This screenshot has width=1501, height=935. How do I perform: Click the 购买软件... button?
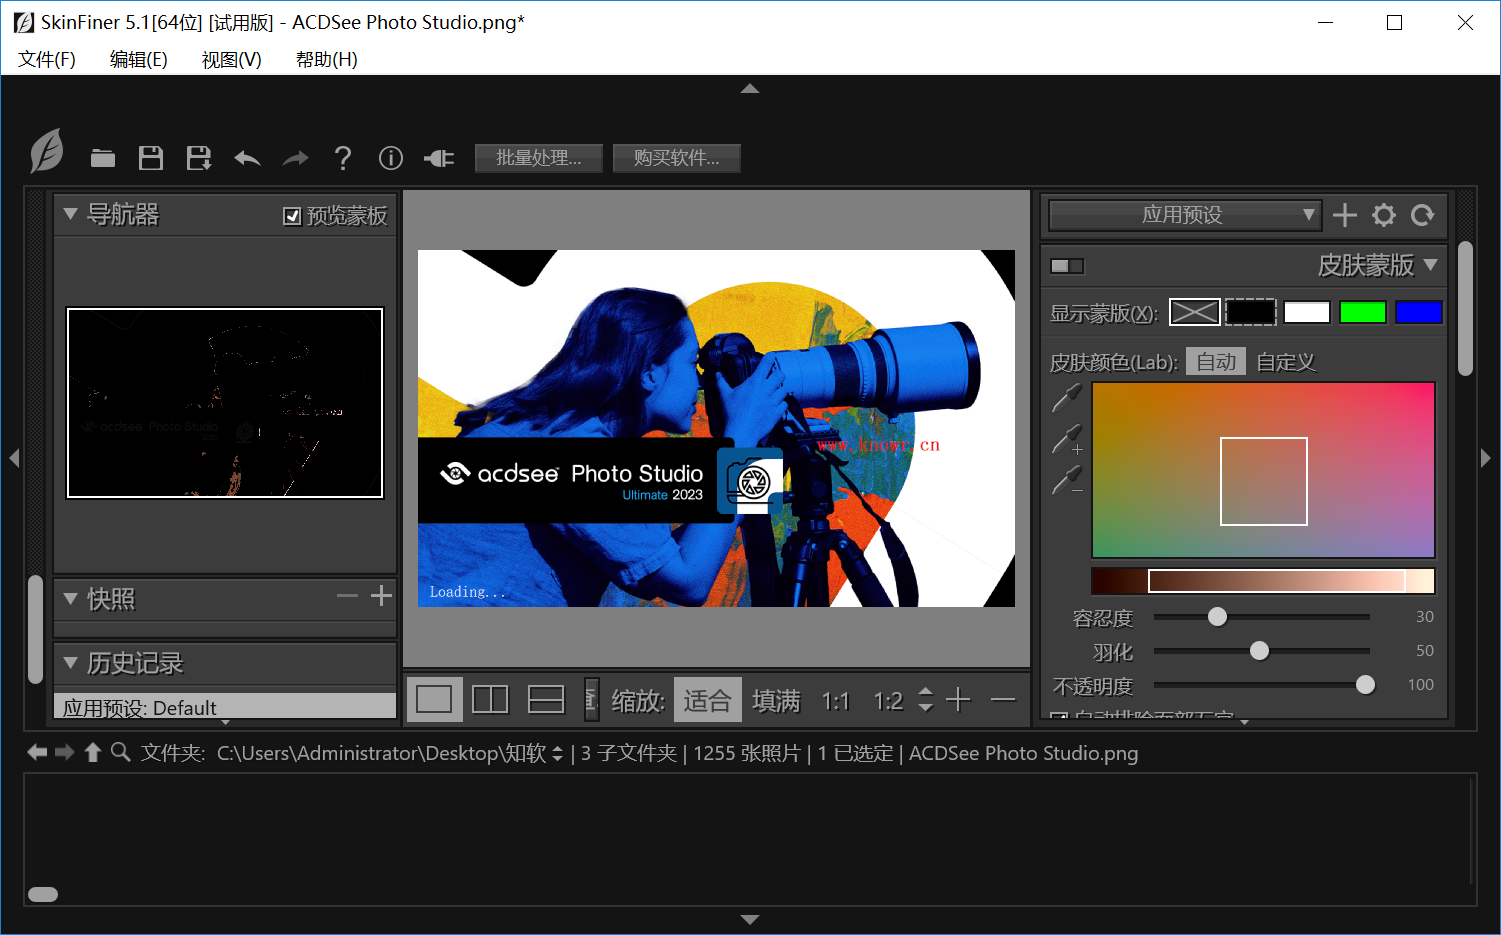pos(677,158)
